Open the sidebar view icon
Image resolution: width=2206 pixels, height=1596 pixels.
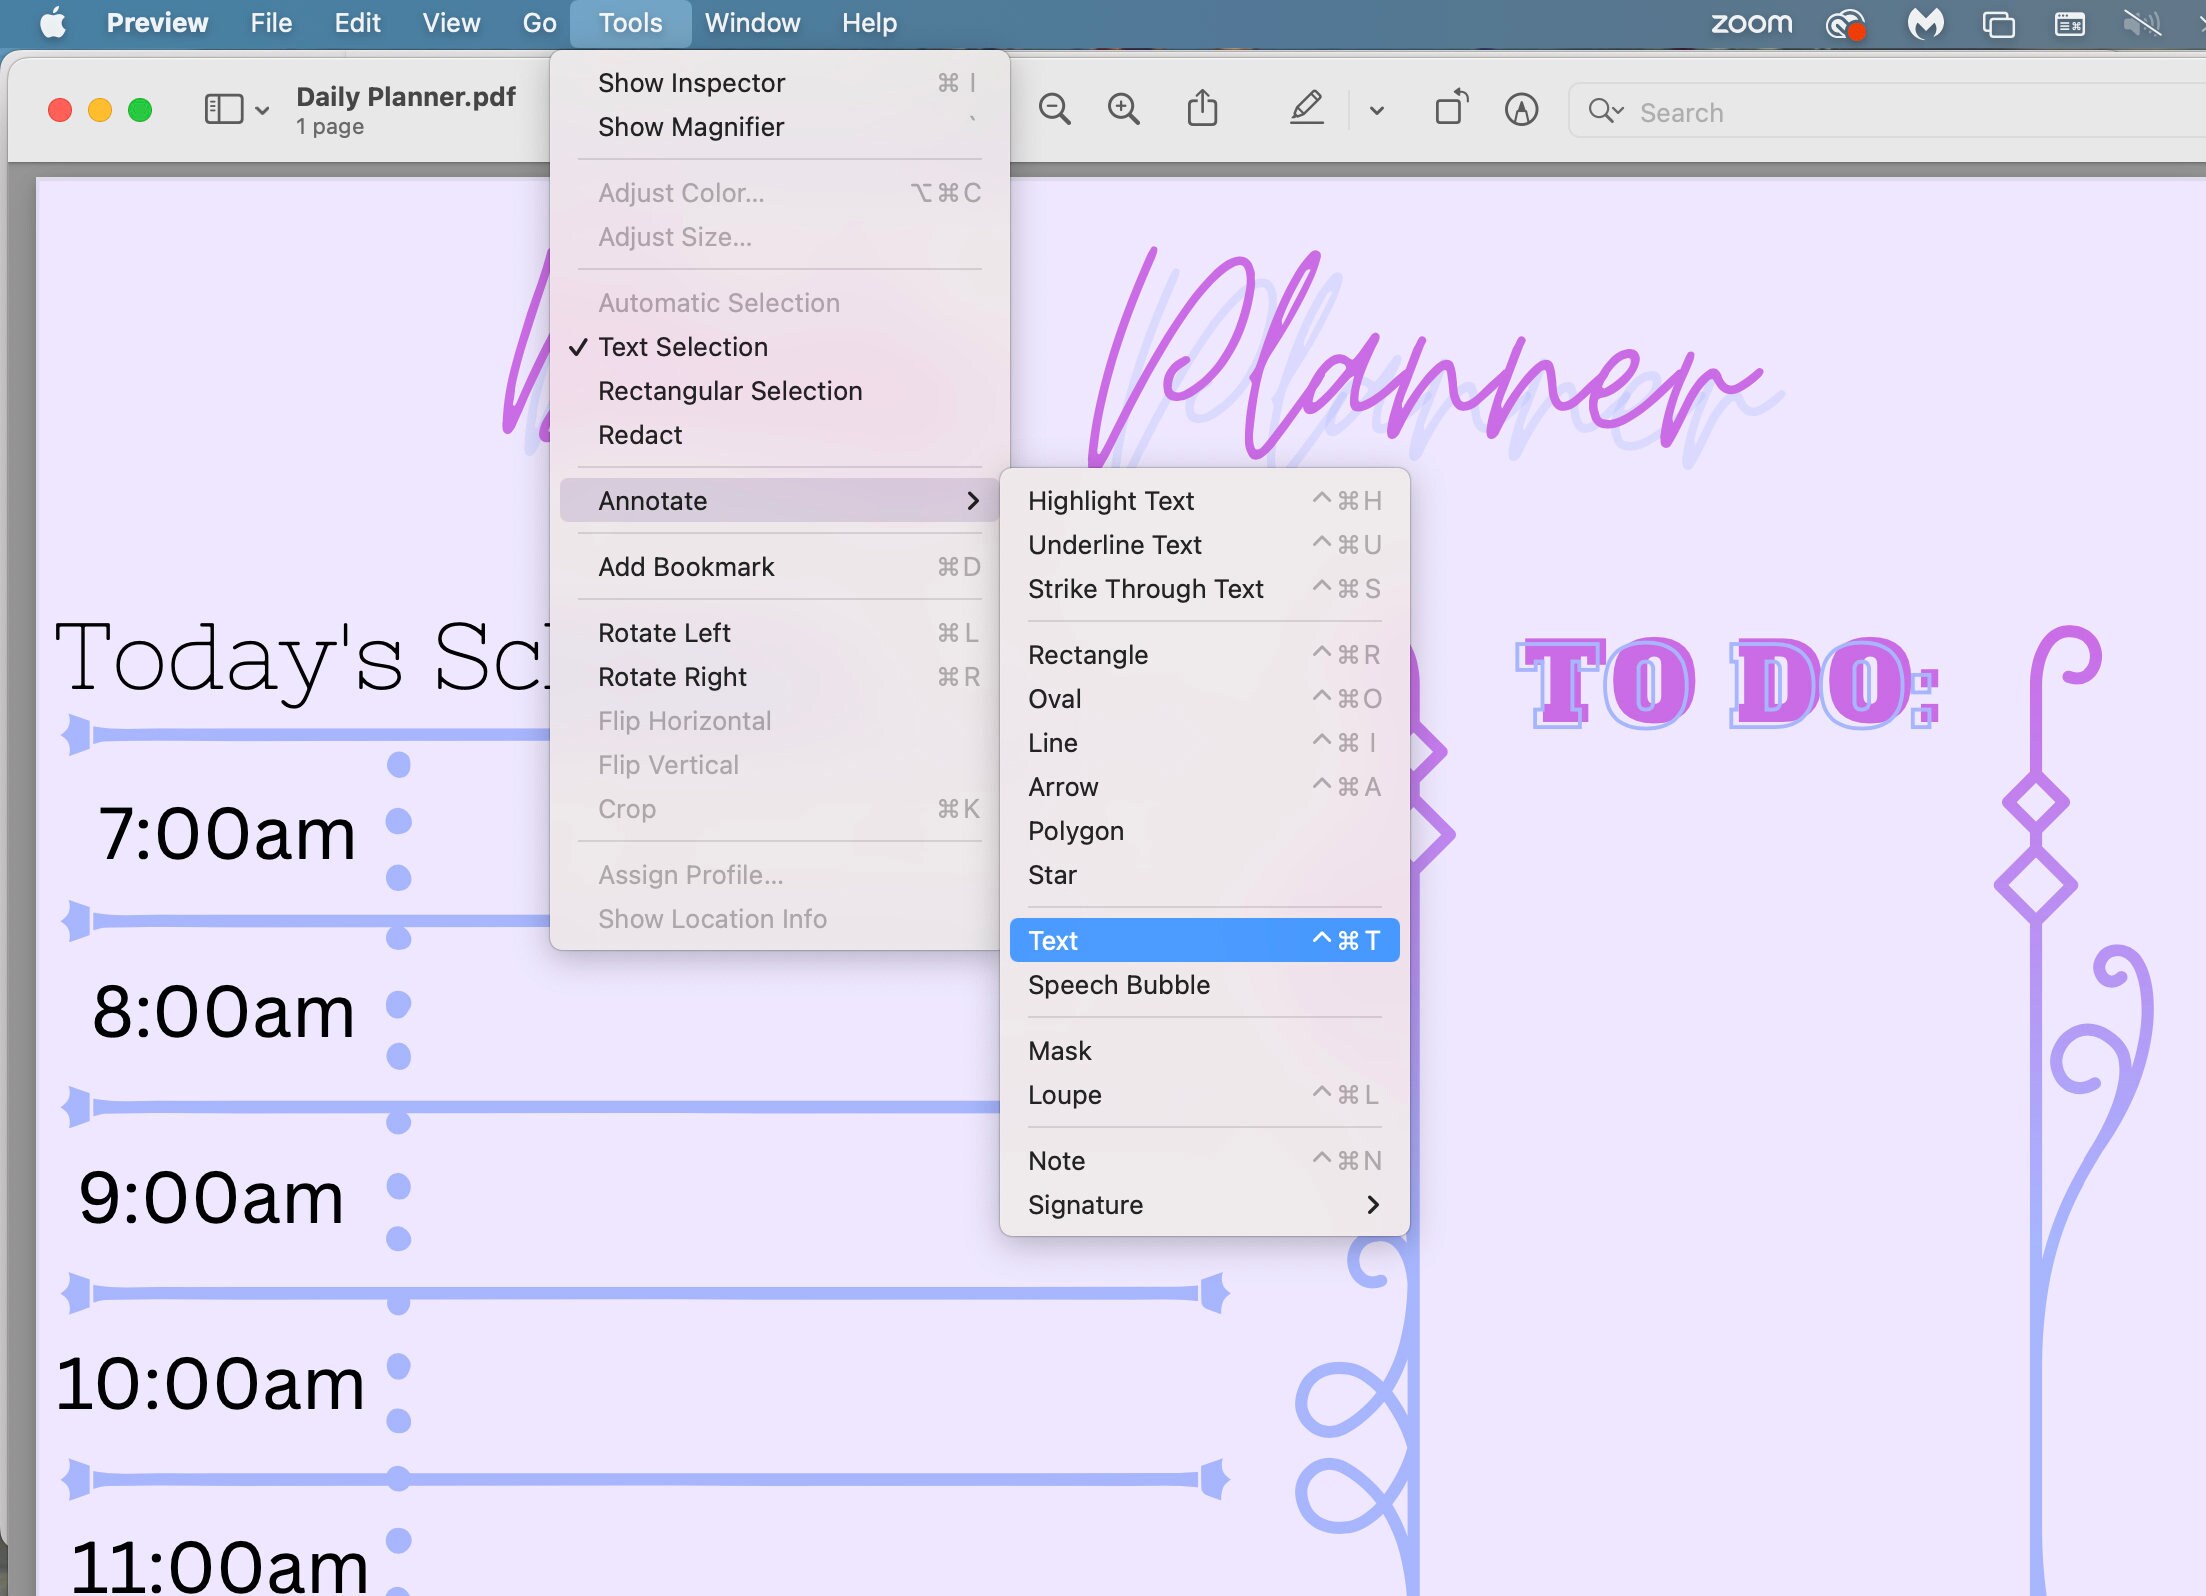click(222, 108)
